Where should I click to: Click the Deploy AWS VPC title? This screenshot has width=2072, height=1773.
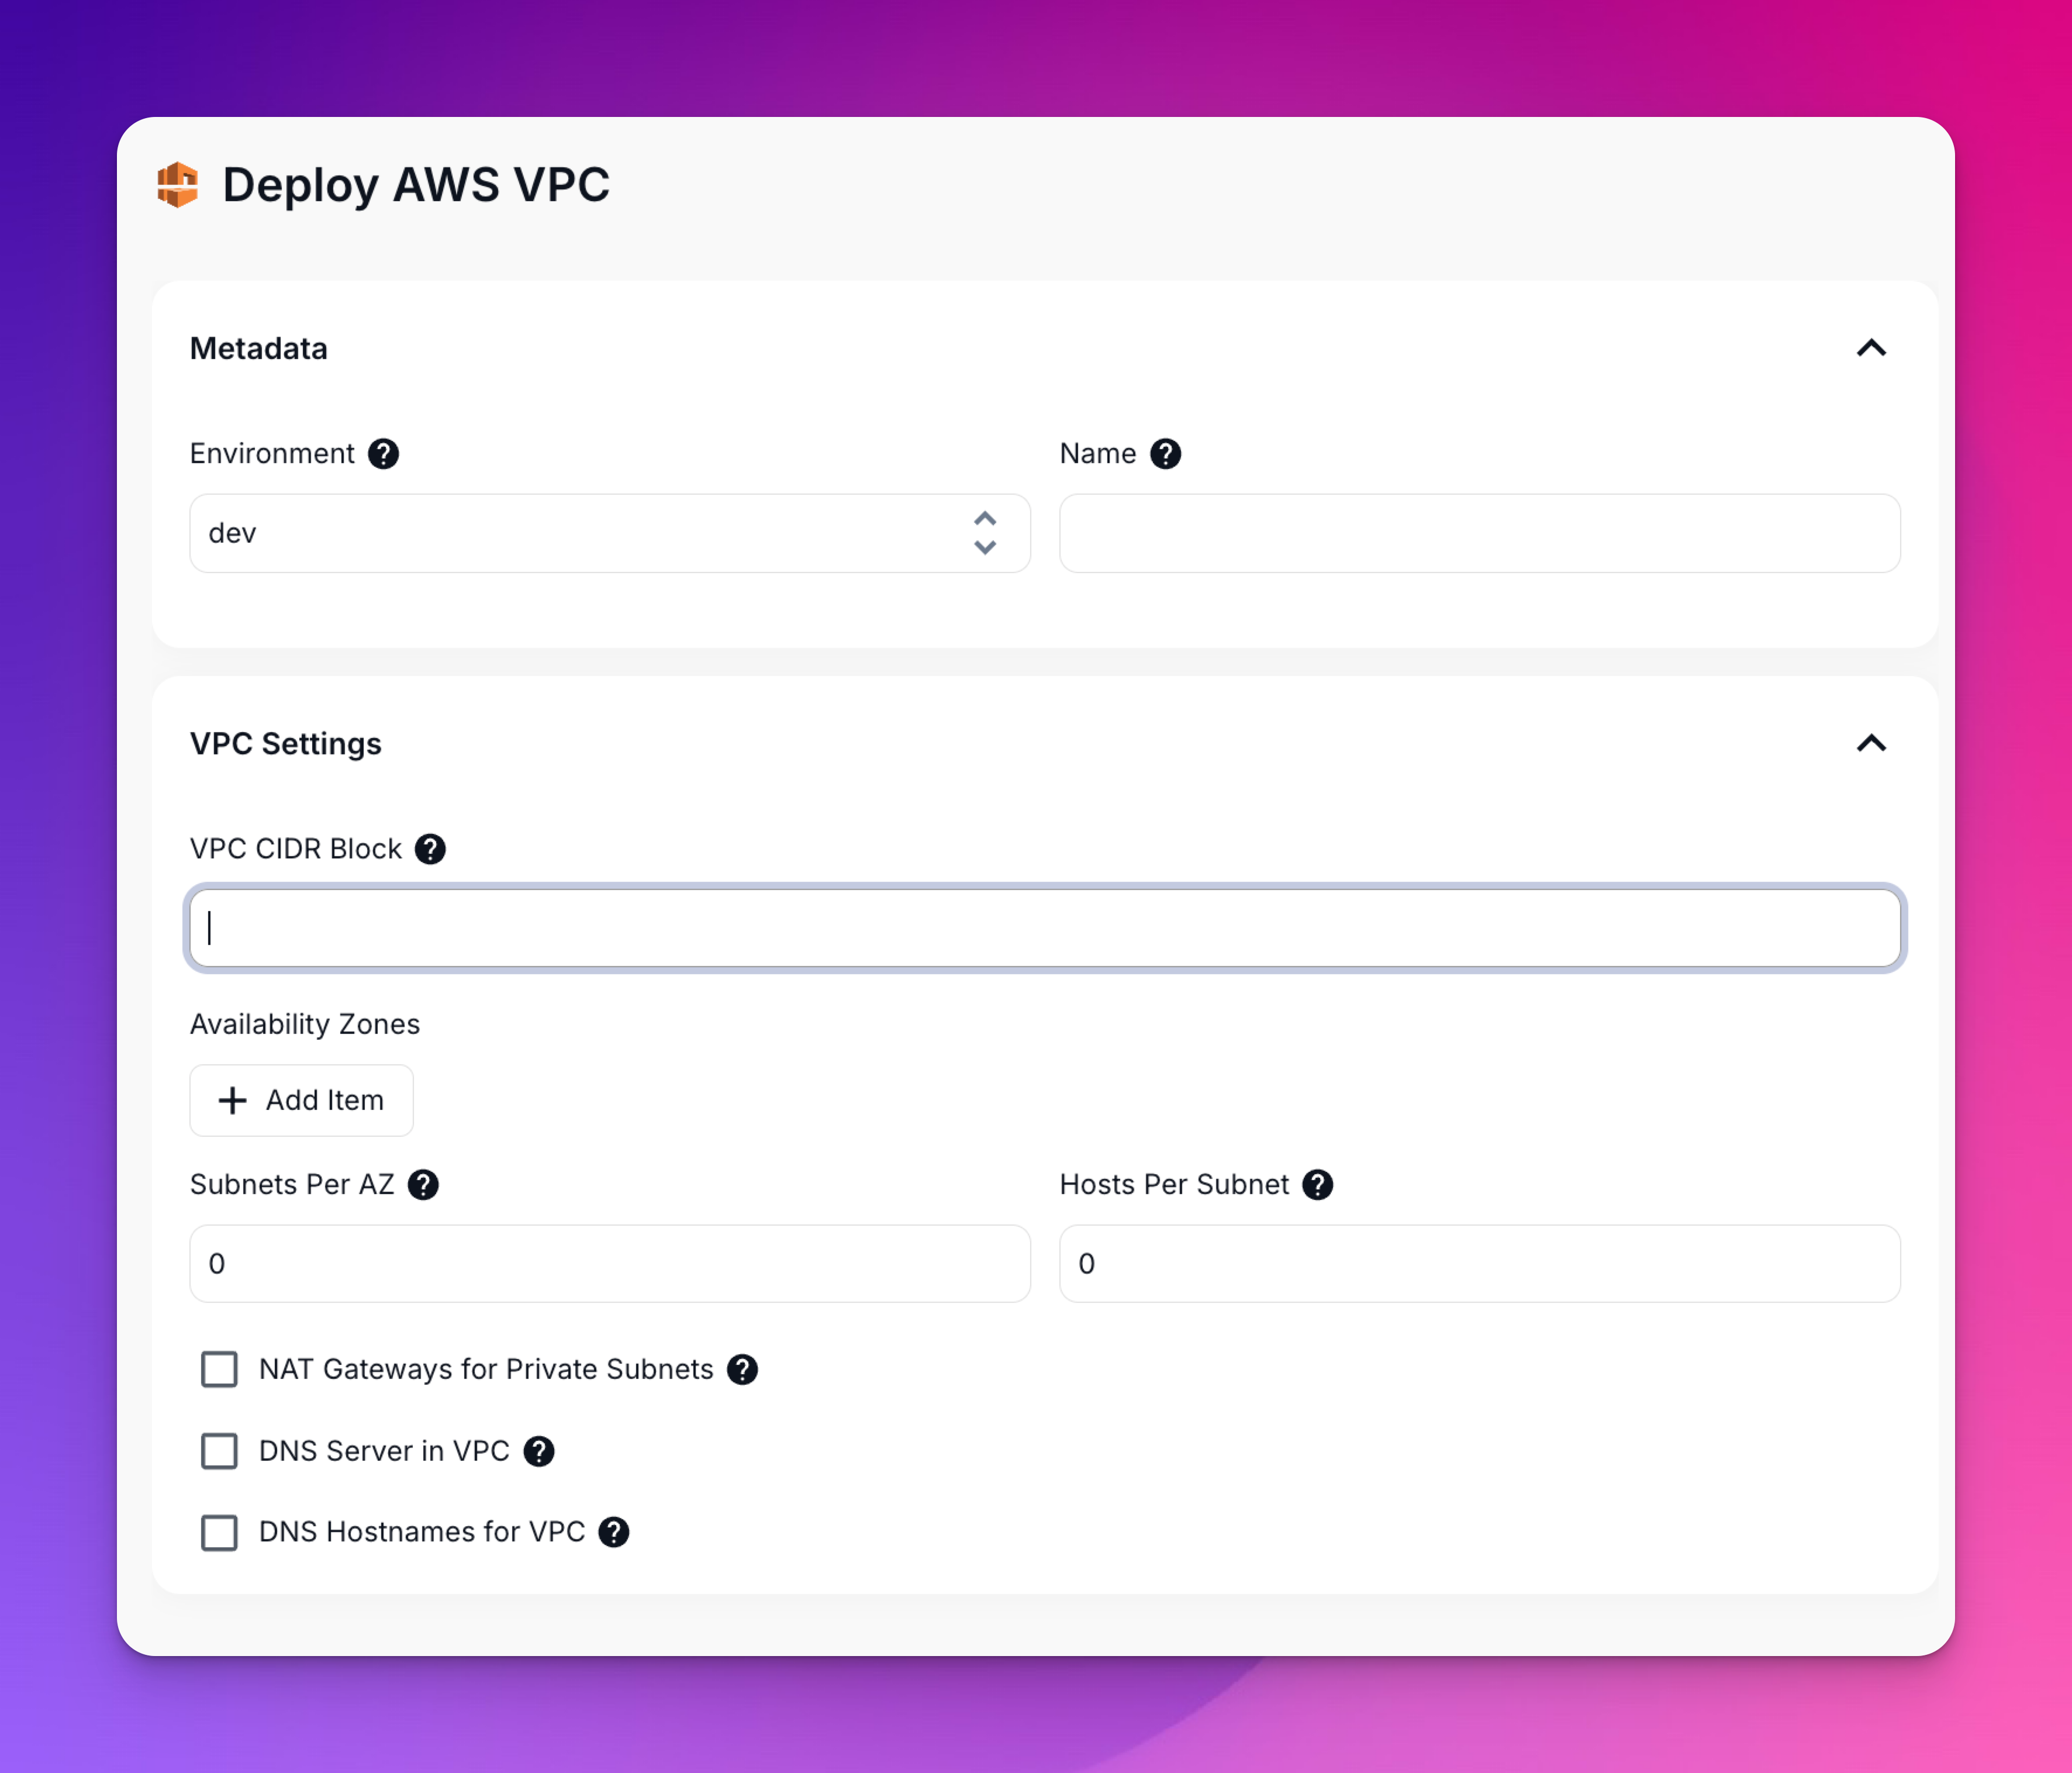416,185
